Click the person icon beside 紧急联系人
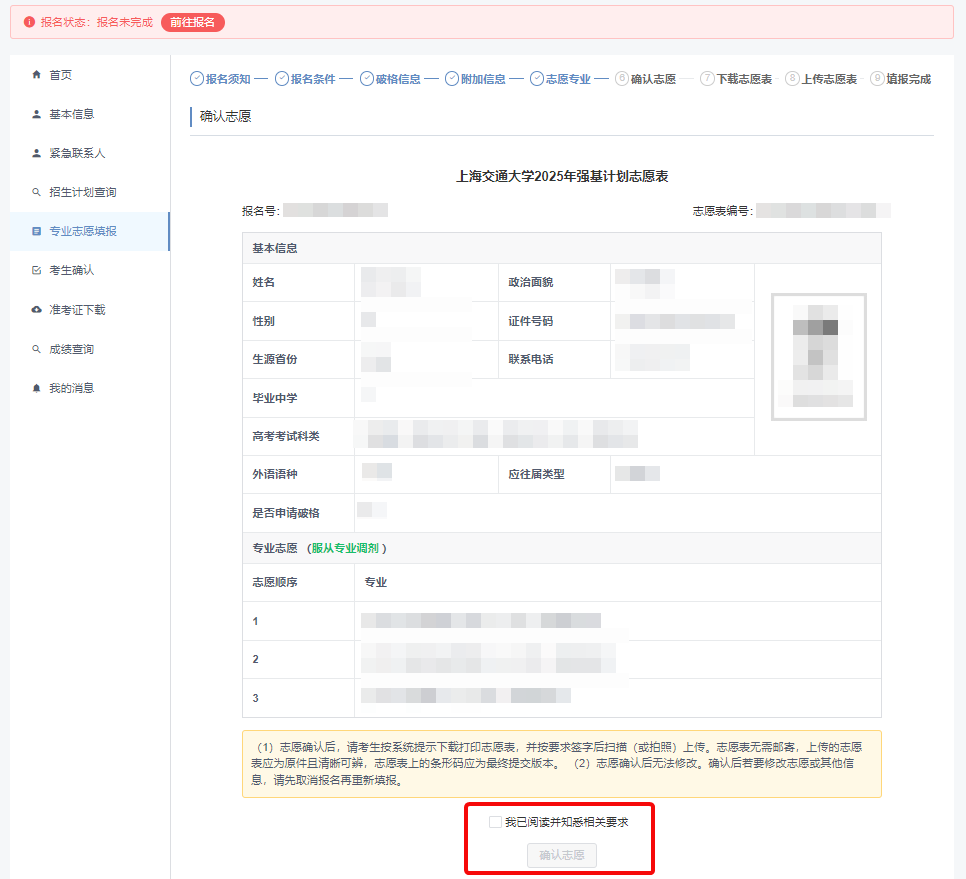Screen dimensions: 966x879 (36, 153)
